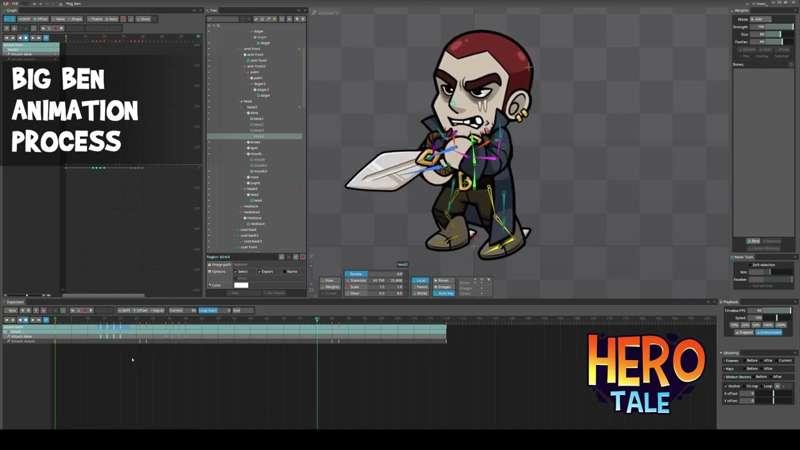Open the weights Mode dropdown
This screenshot has height=450, width=800.
tap(761, 19)
